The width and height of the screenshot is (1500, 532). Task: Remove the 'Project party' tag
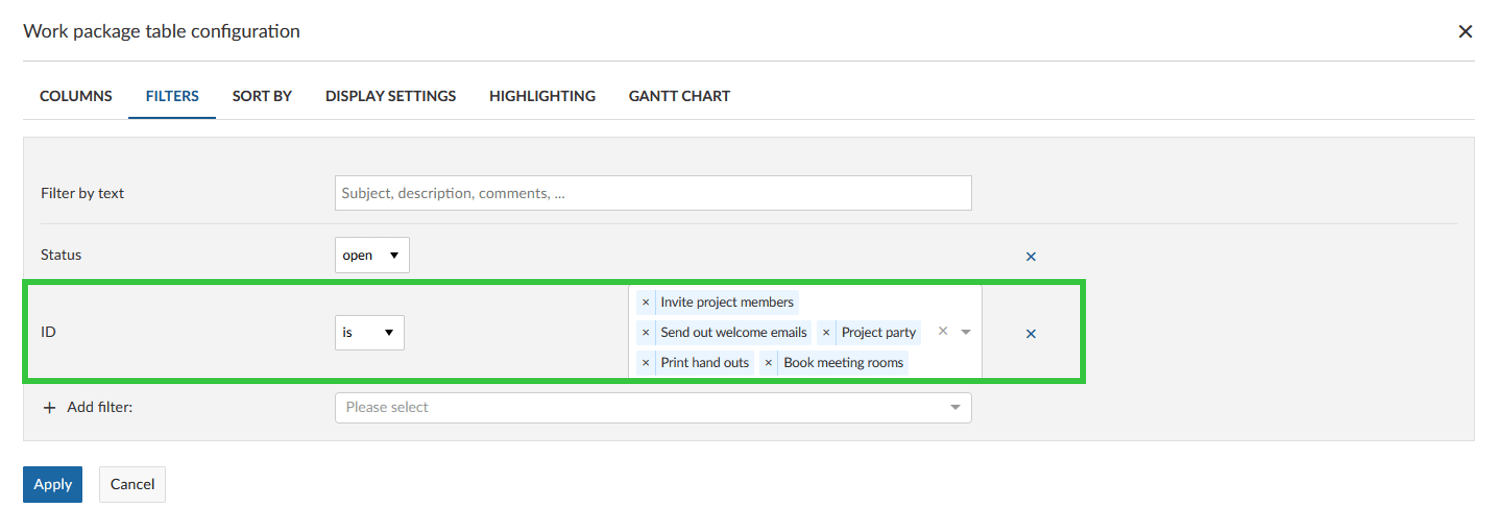pos(826,332)
